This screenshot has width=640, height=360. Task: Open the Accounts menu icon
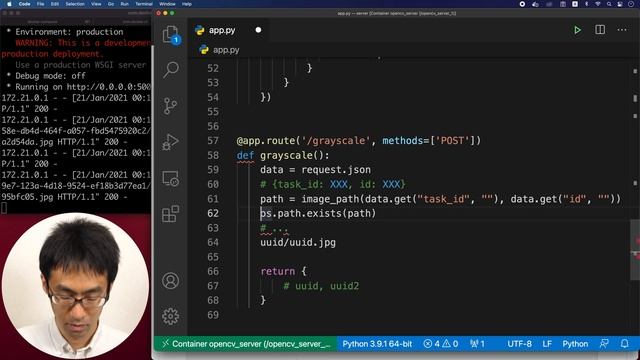click(171, 281)
